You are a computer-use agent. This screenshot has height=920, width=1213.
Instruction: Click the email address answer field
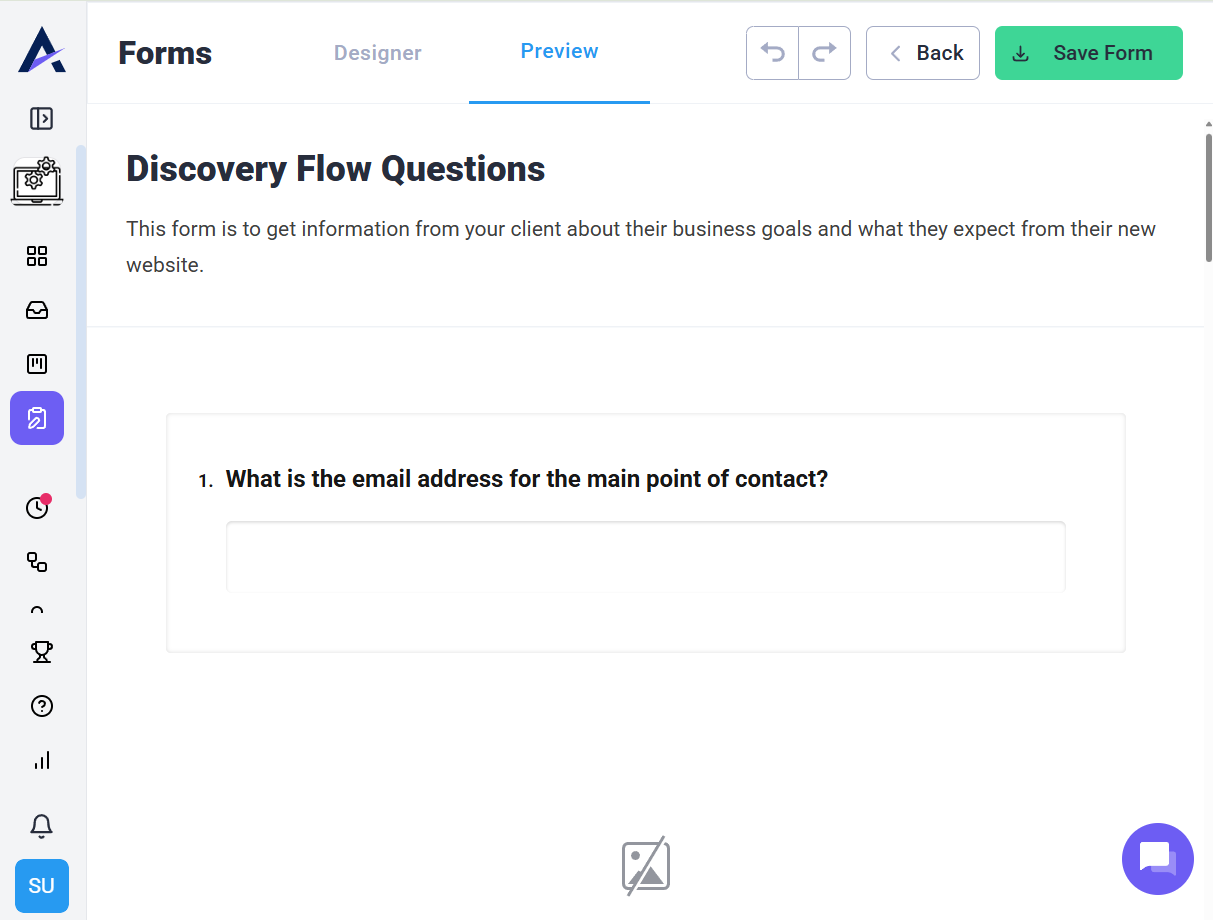pyautogui.click(x=646, y=556)
